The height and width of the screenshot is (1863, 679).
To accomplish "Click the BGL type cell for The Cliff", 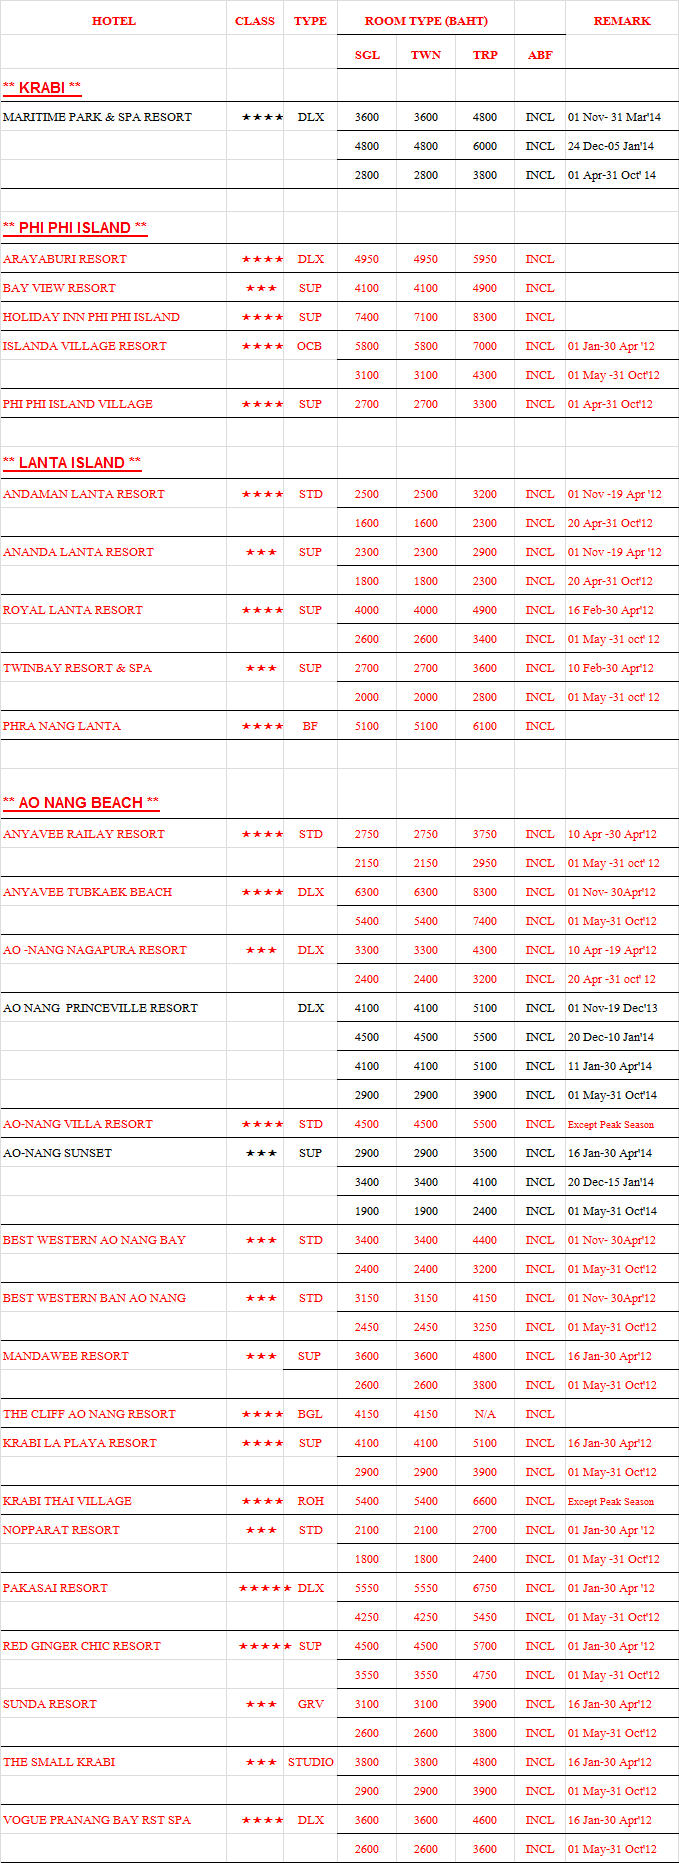I will point(310,1414).
